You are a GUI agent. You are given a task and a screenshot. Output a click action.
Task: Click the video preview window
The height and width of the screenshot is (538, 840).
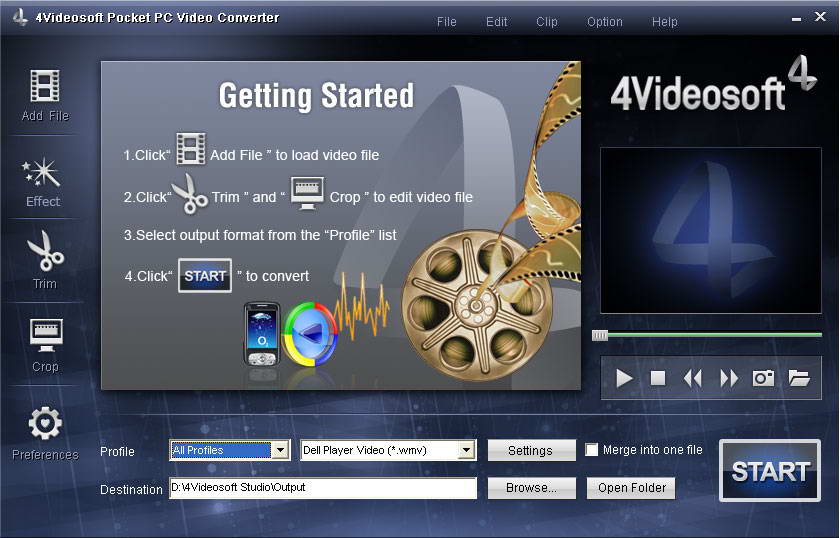[x=710, y=230]
